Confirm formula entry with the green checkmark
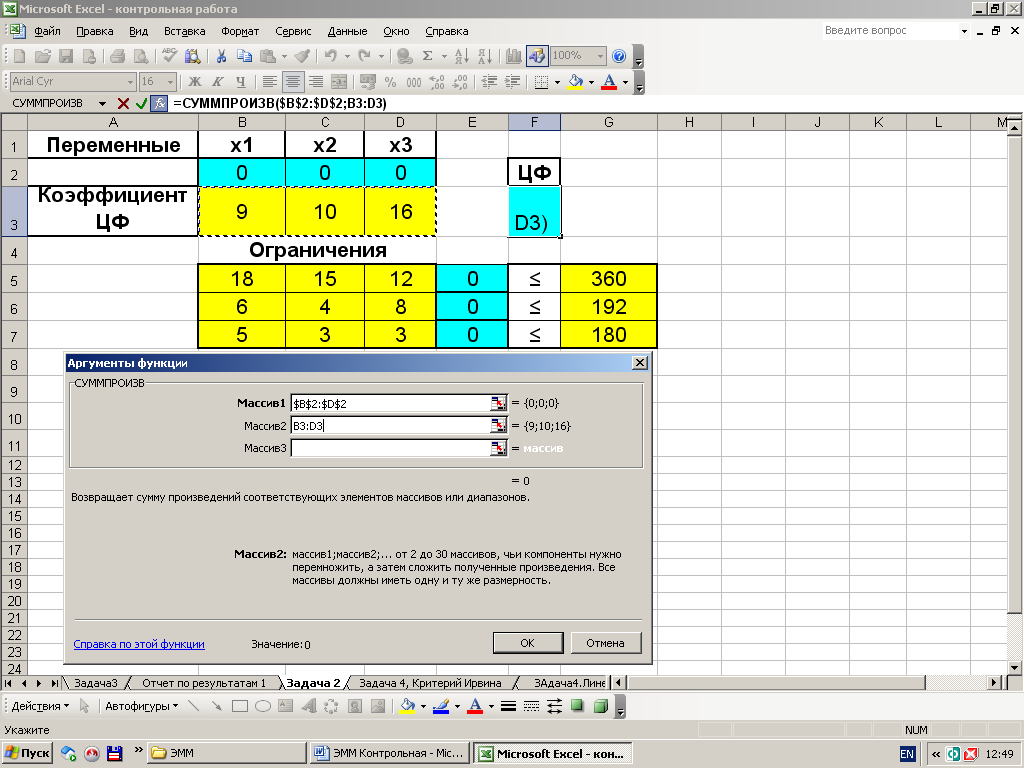1024x768 pixels. click(141, 103)
